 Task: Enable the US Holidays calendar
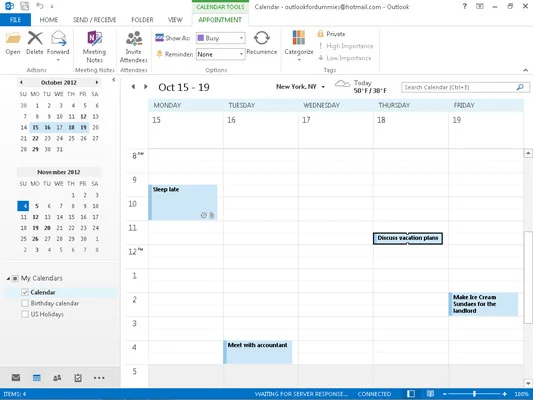[24, 314]
